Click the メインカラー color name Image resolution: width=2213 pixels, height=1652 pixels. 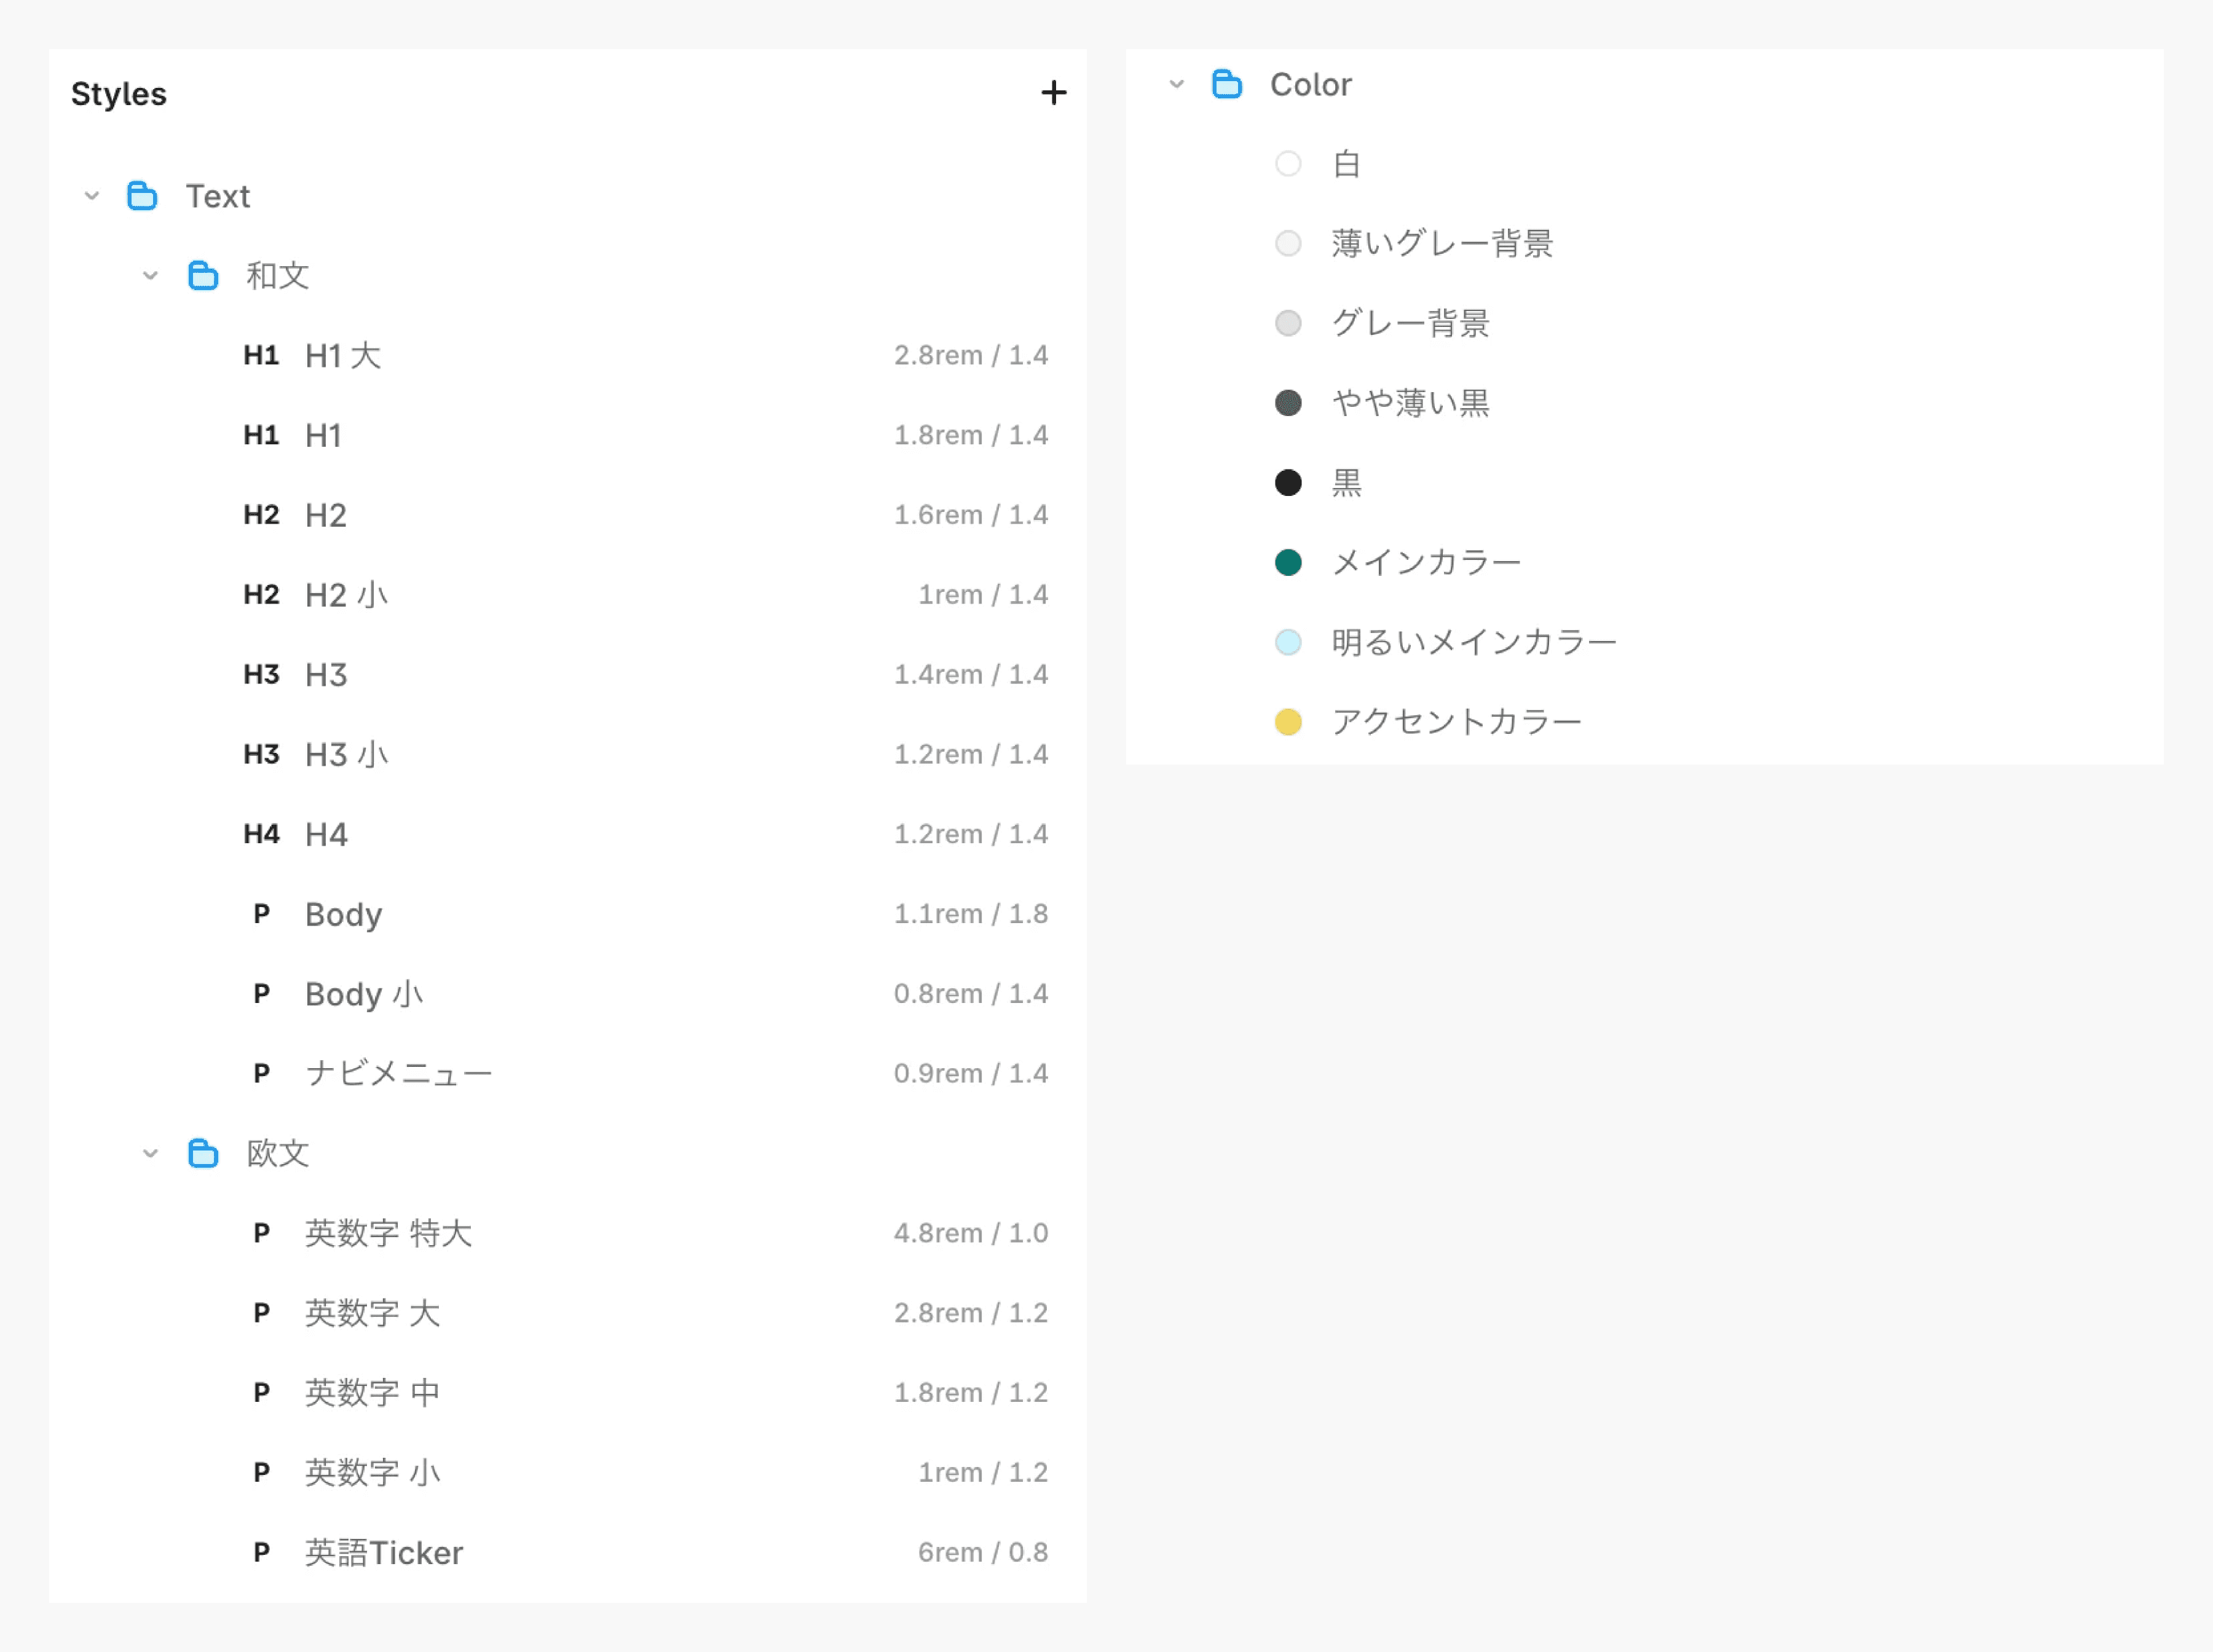1426,562
